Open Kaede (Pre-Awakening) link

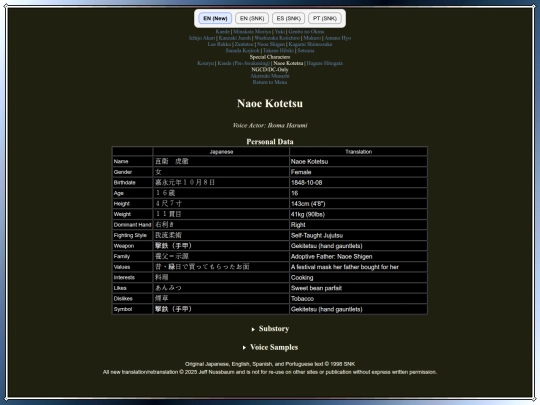point(243,63)
